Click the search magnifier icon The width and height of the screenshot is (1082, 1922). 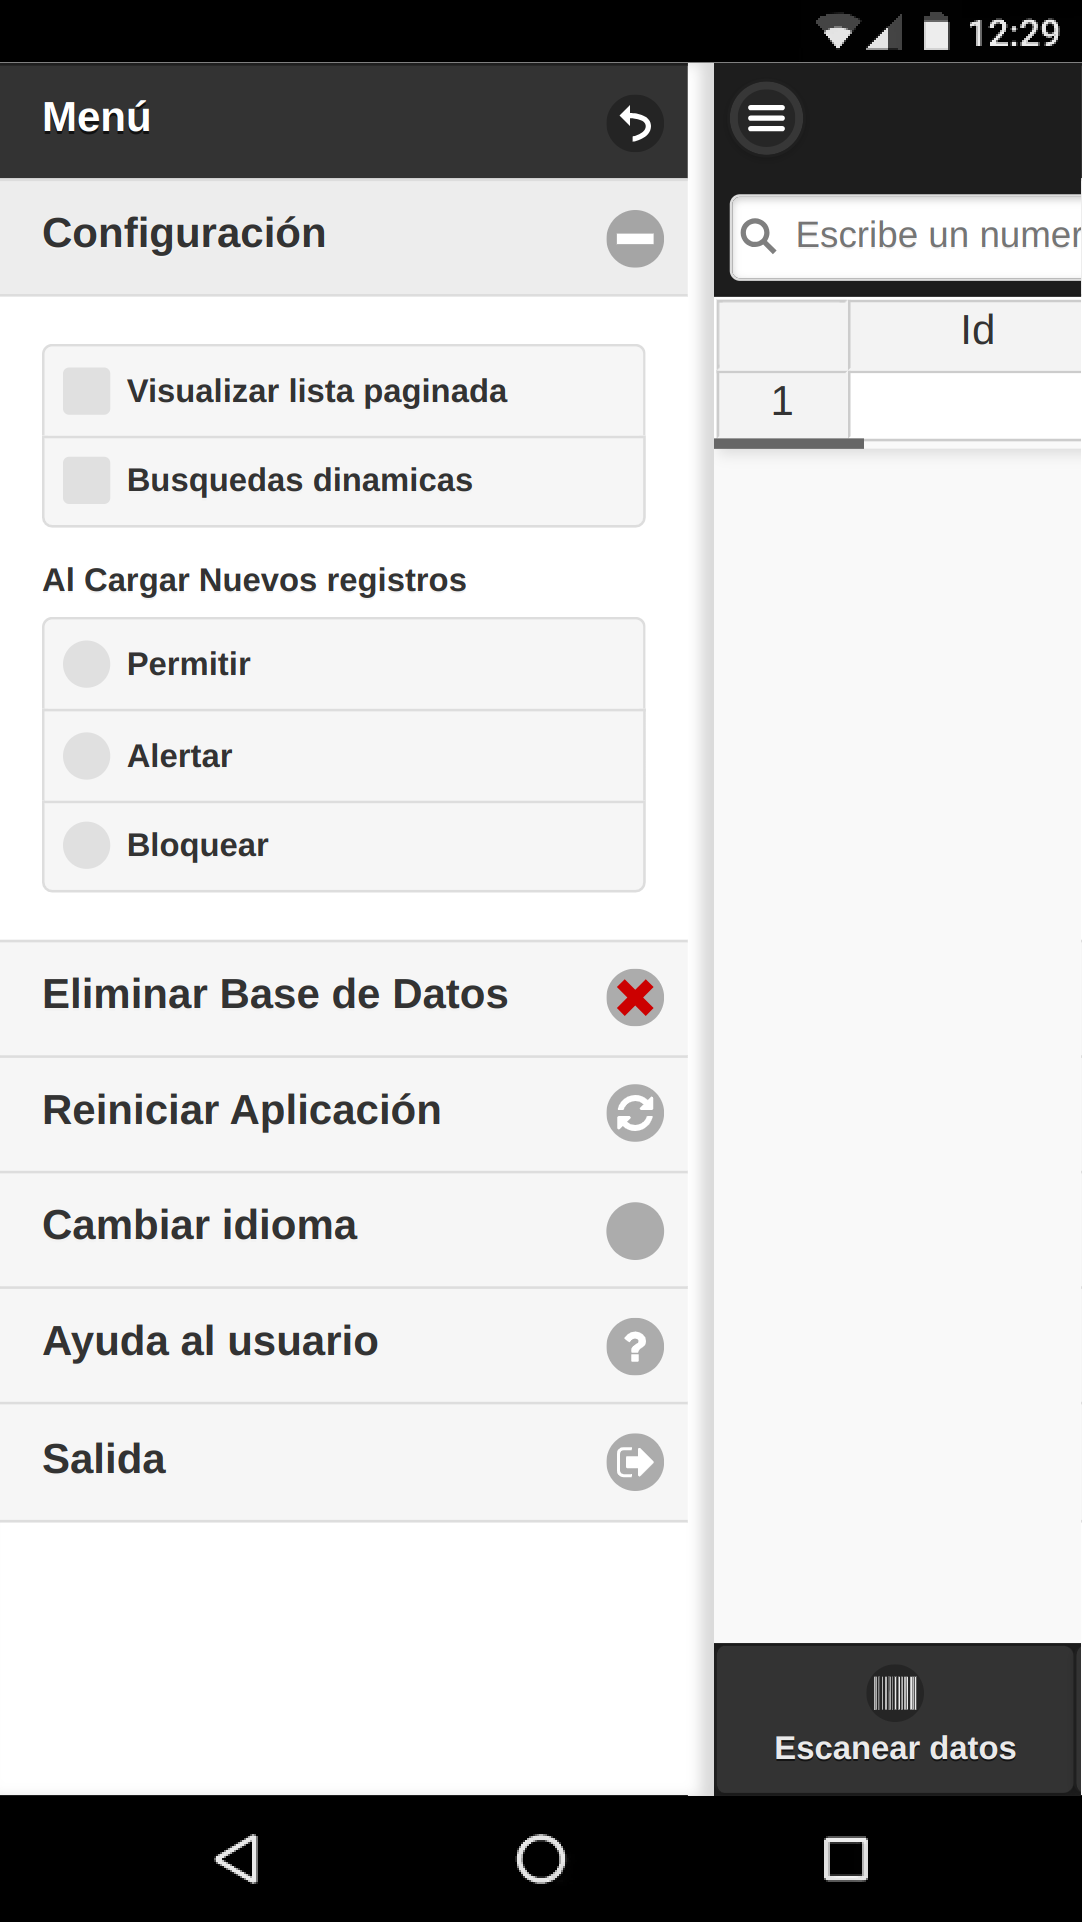pyautogui.click(x=759, y=236)
